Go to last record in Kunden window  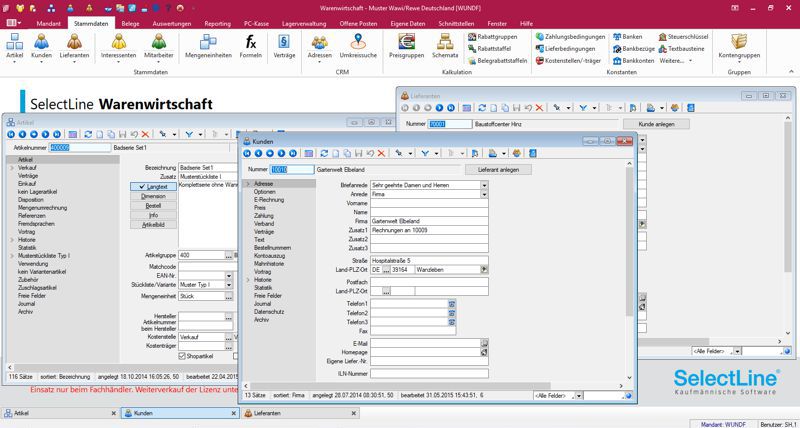tap(293, 153)
